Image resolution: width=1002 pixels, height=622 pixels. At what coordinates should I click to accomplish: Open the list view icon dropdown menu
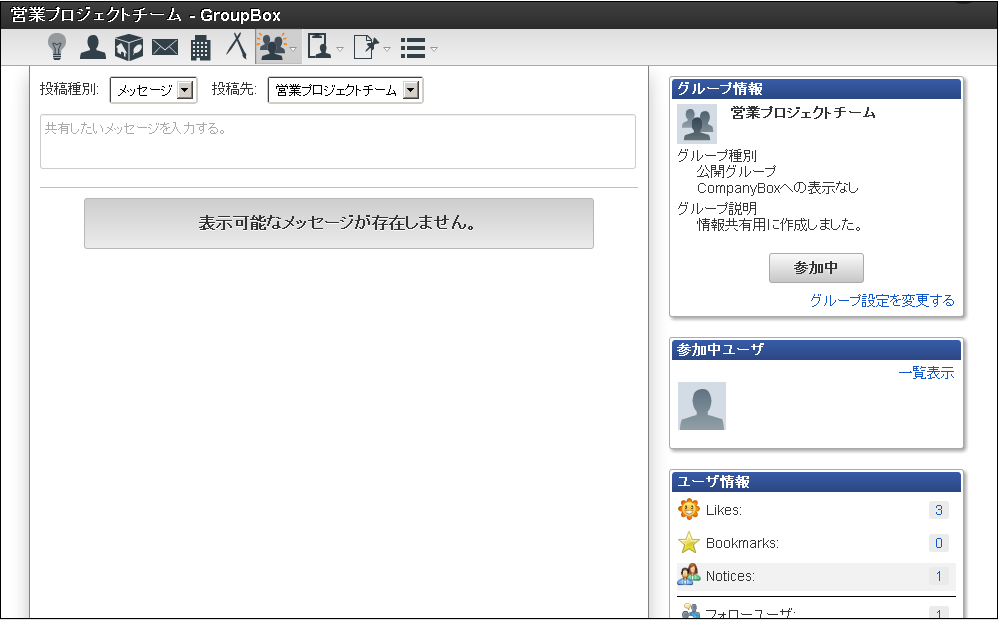[x=419, y=48]
